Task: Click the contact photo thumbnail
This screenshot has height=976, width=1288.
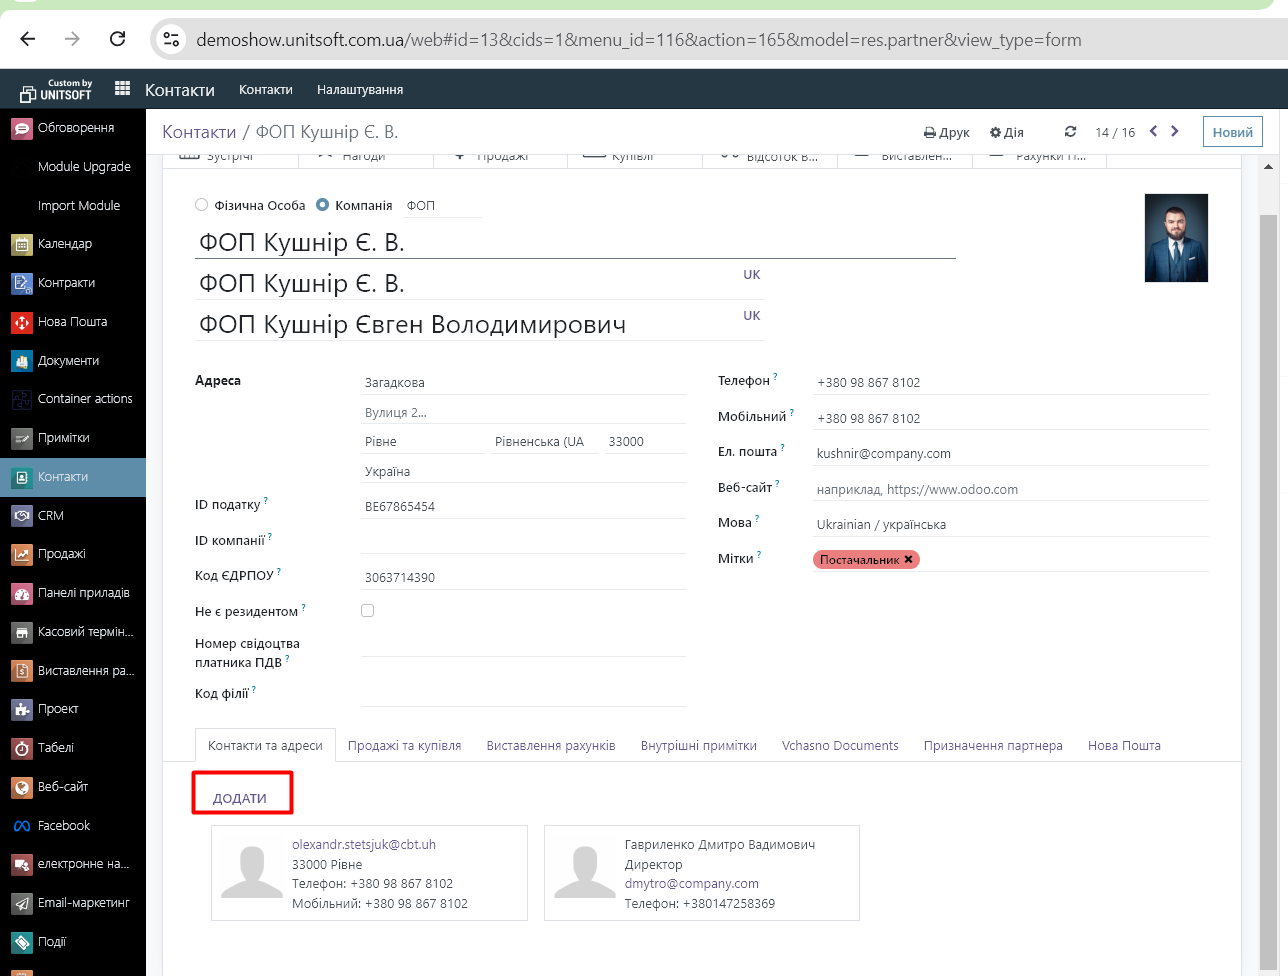Action: [1176, 238]
